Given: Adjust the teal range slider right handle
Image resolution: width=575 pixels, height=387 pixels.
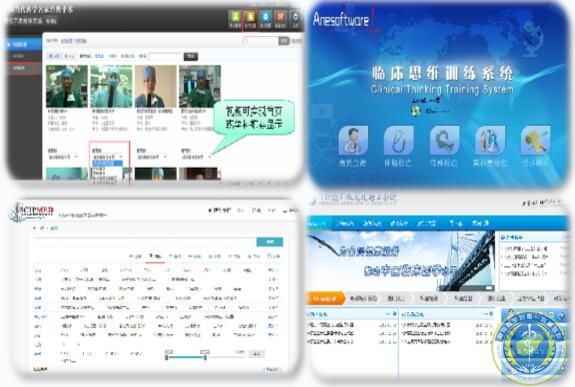Looking at the screenshot, I should (x=205, y=357).
